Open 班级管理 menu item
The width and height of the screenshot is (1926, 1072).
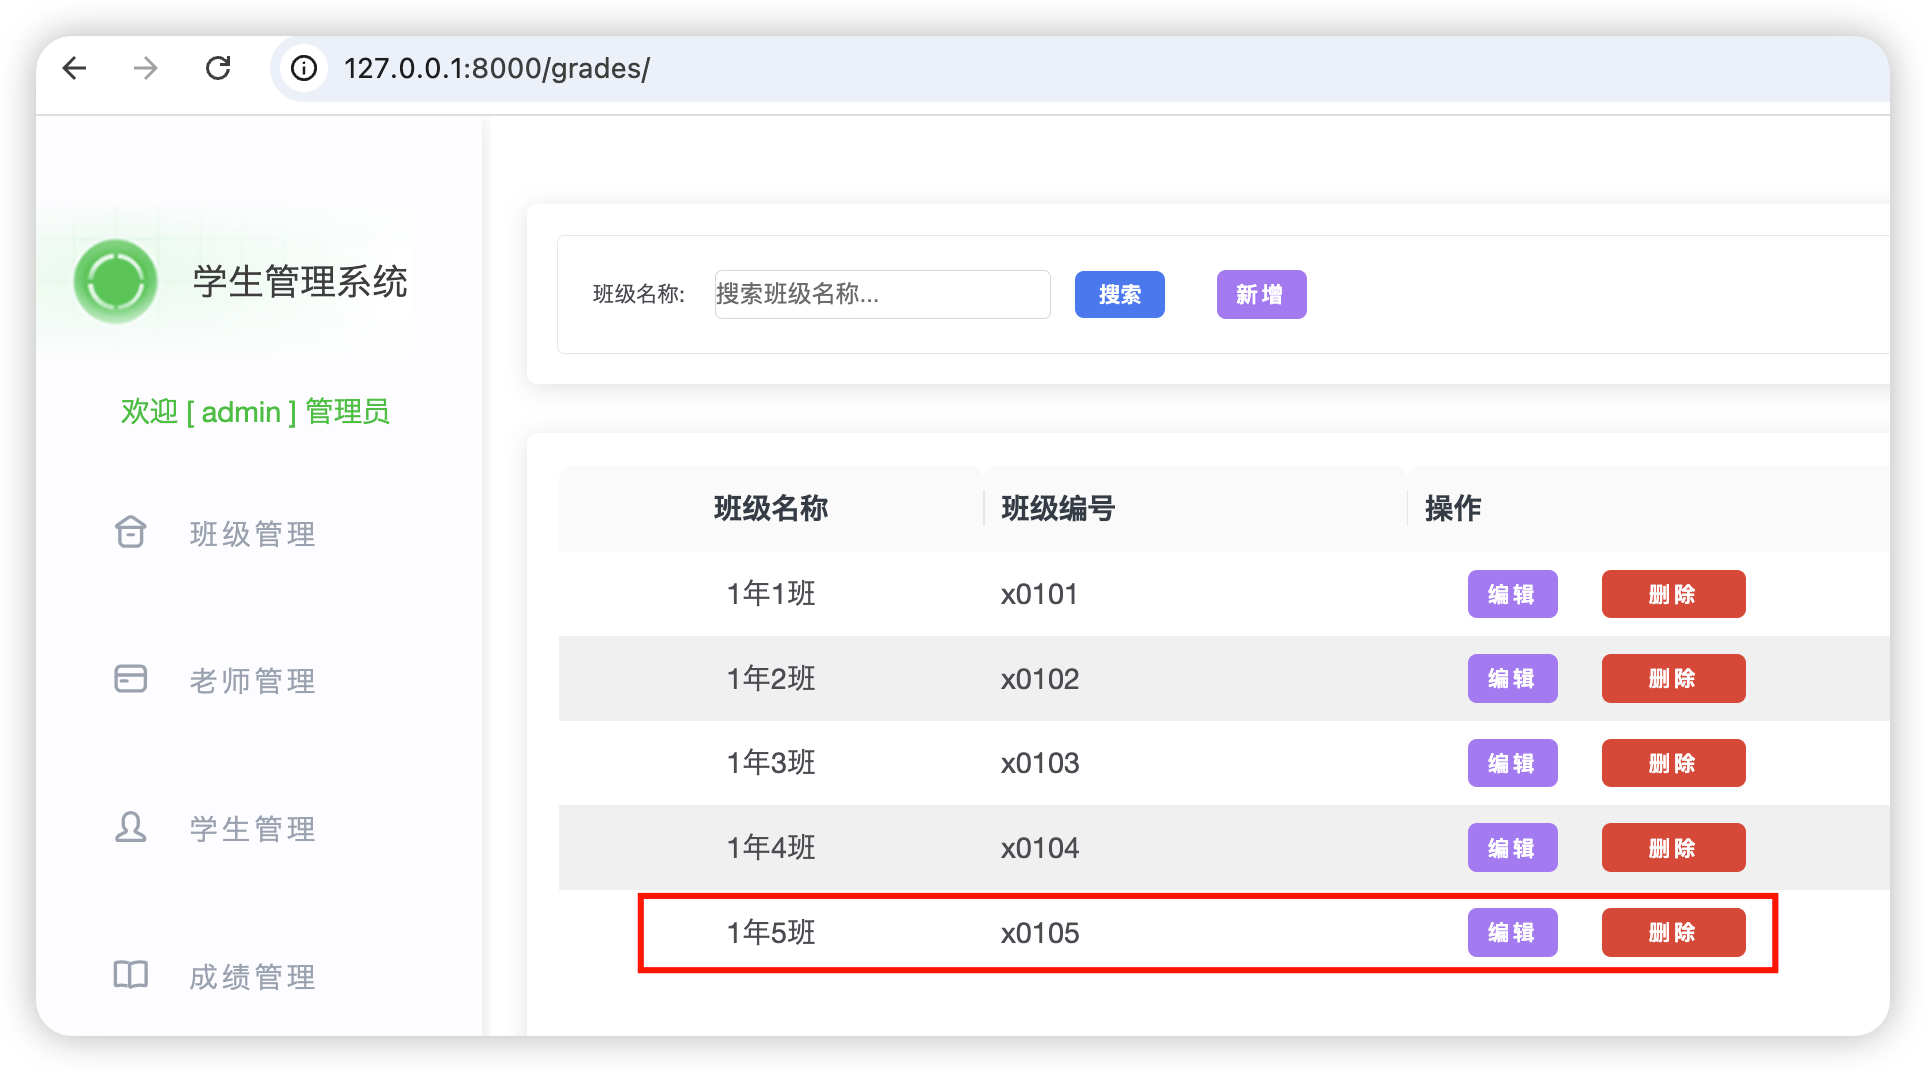pos(252,534)
